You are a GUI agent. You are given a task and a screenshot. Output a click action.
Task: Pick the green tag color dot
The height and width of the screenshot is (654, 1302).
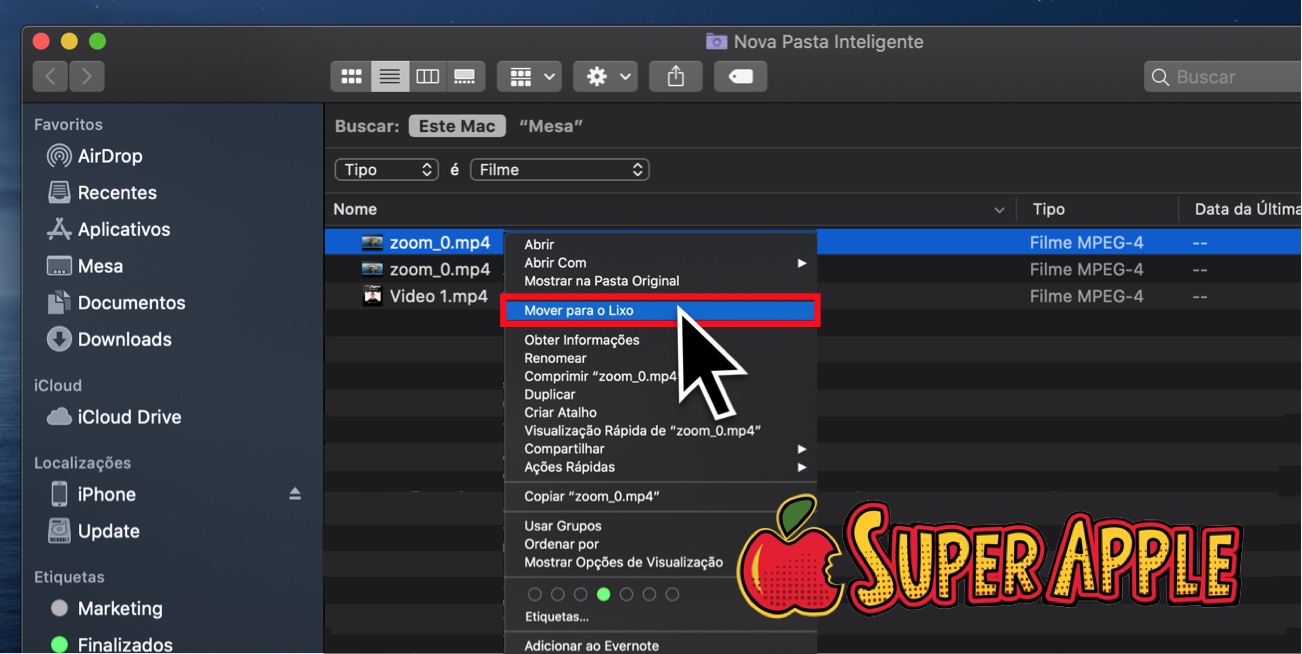coord(603,594)
